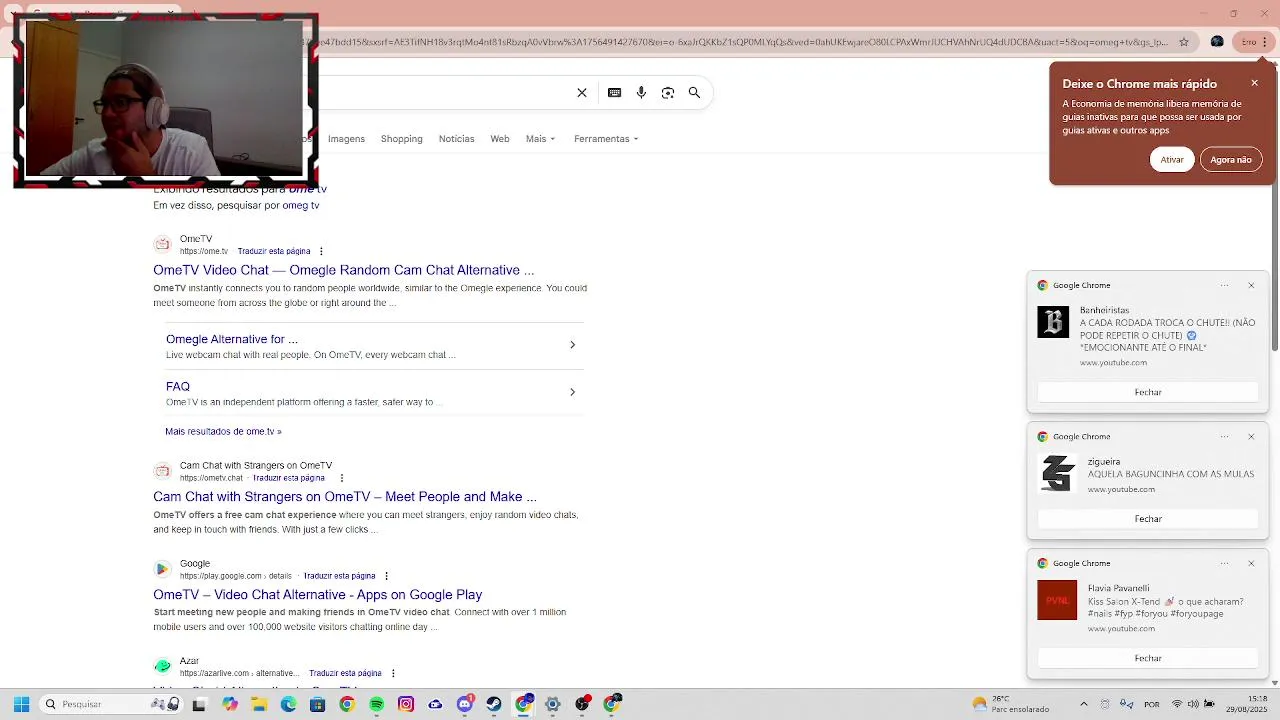
Task: Close the Flavia Pavanelli notification with X
Action: pos(1251,564)
